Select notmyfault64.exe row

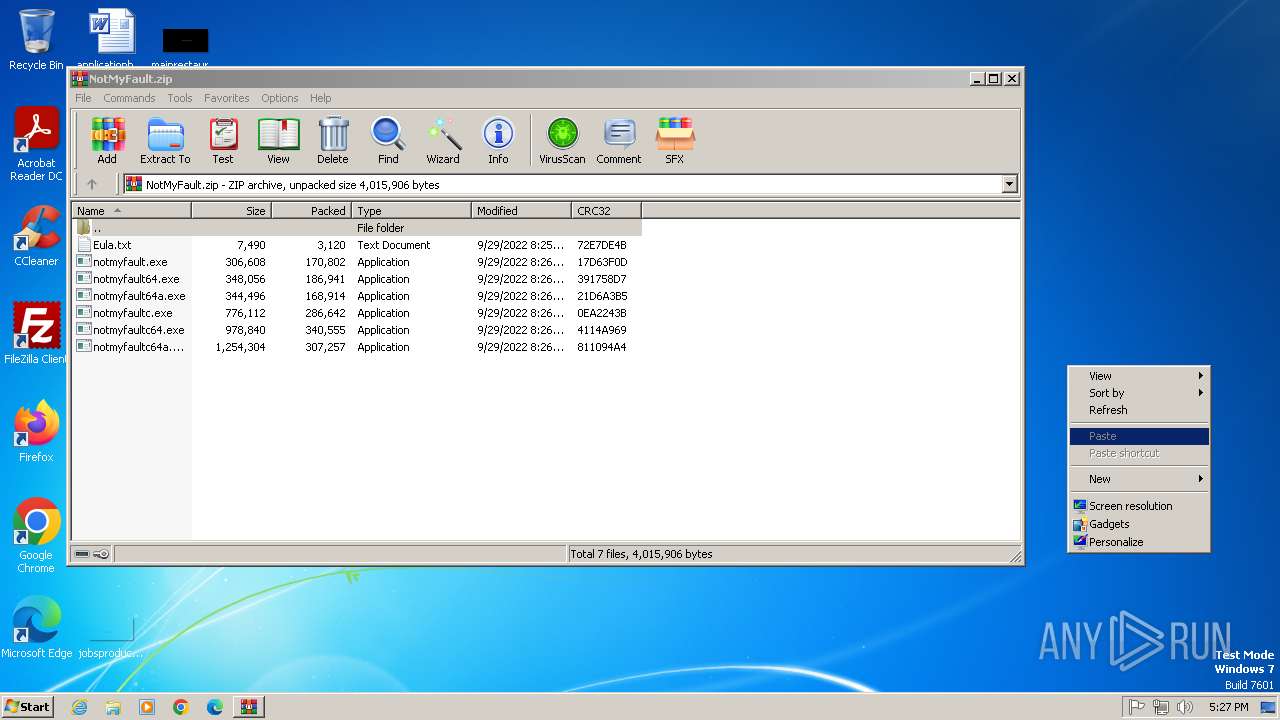356,279
